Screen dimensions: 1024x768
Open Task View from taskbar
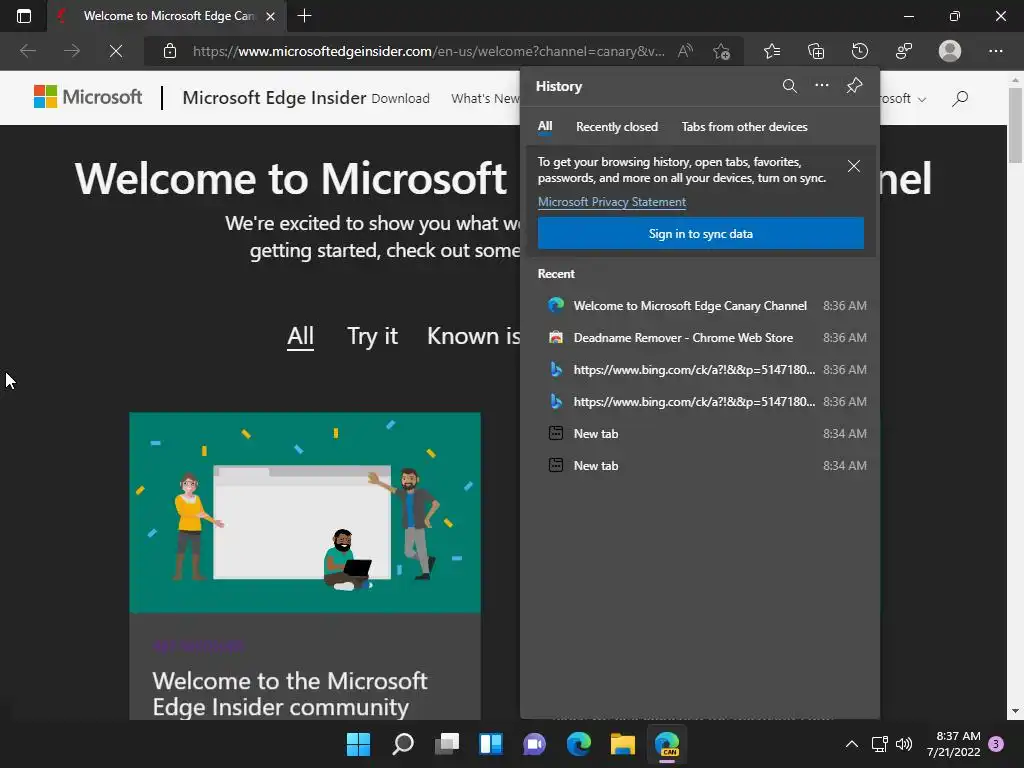447,744
